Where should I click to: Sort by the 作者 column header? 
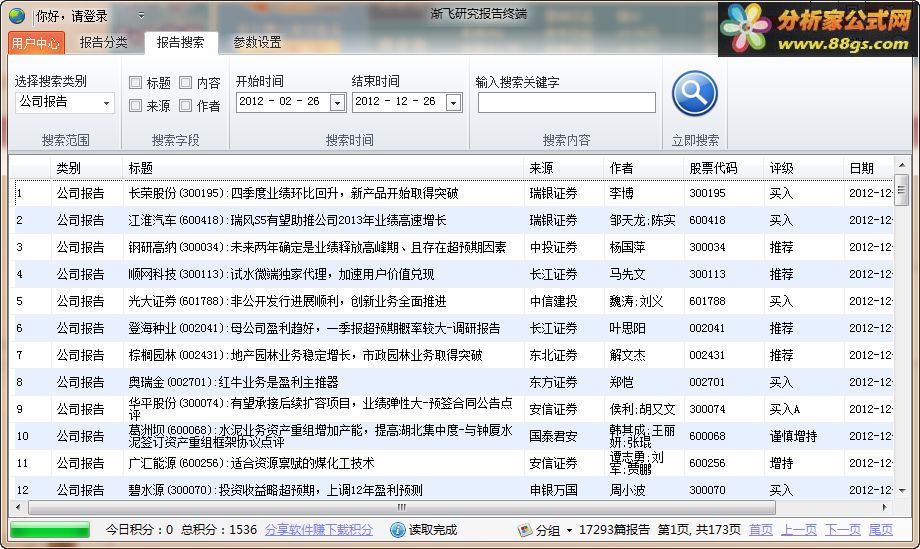(x=644, y=168)
